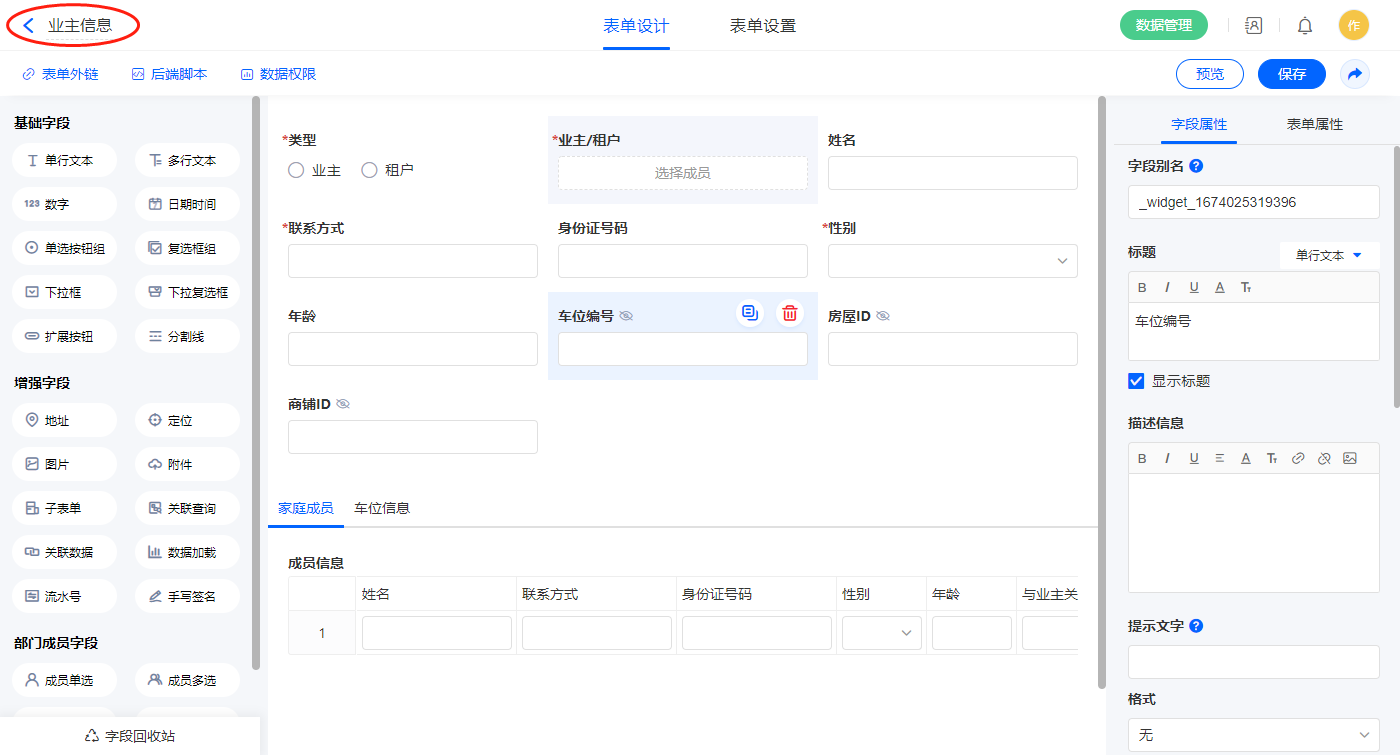Switch to the 车位信息 tab

(x=382, y=508)
